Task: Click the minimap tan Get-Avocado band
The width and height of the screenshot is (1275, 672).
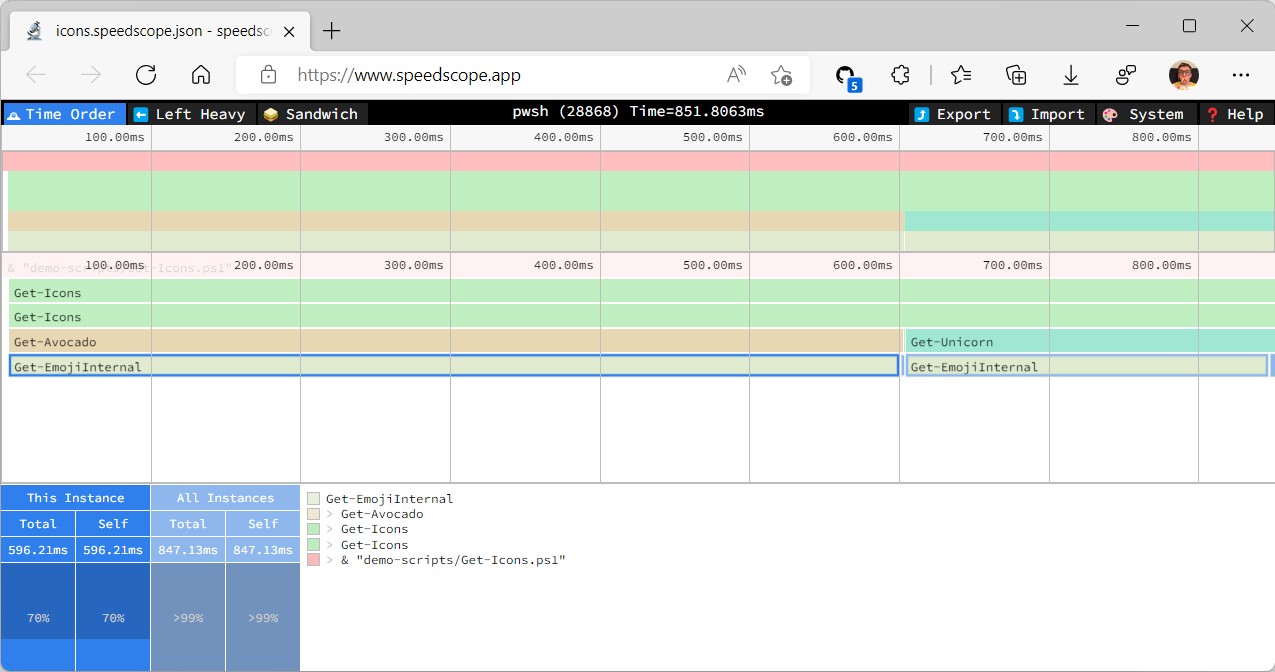Action: pos(454,221)
